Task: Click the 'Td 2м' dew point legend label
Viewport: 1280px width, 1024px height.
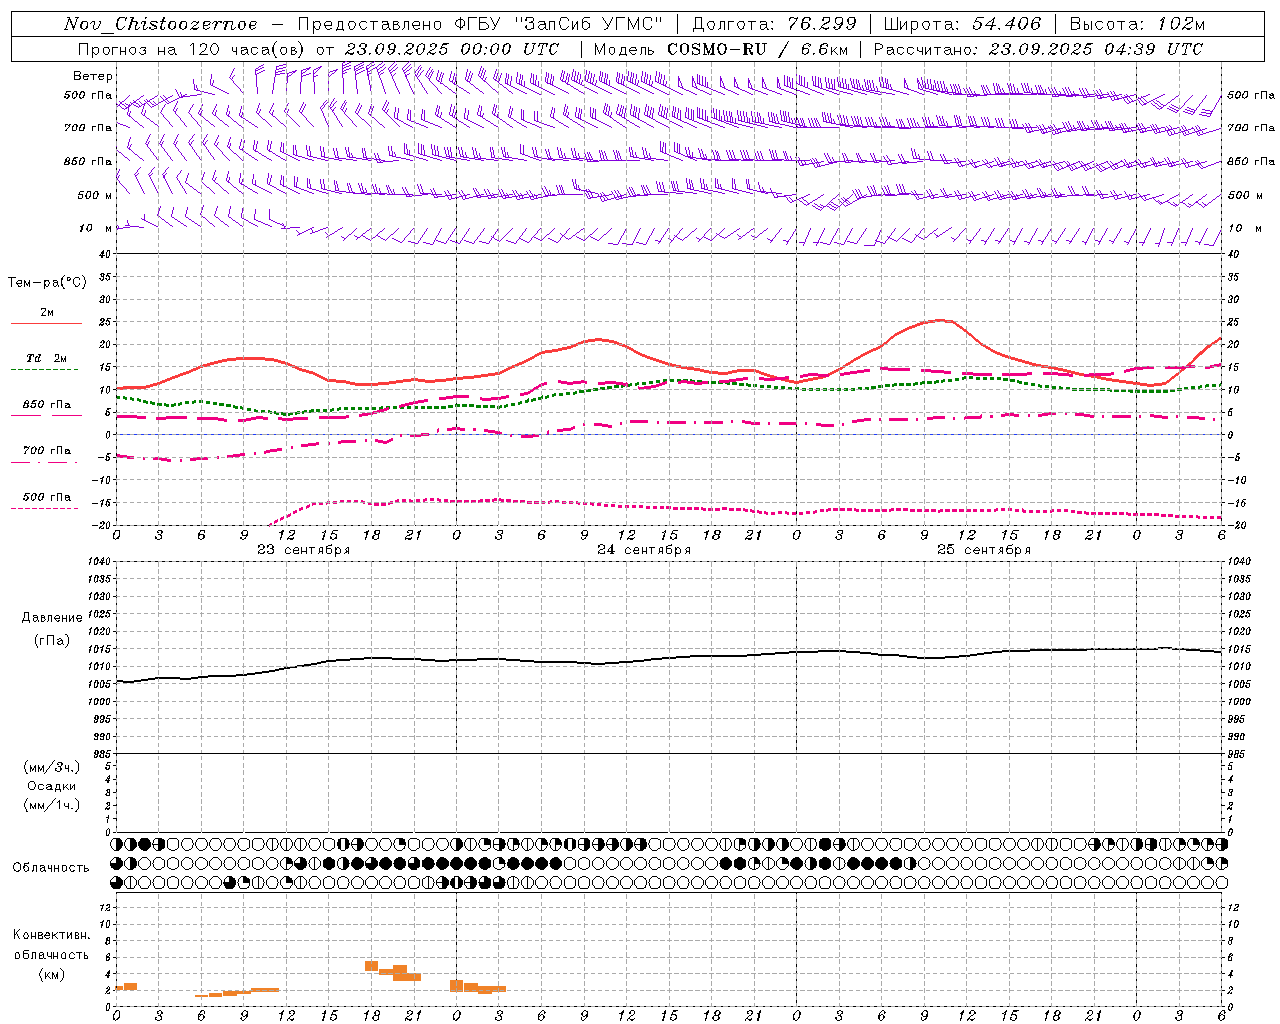Action: tap(46, 358)
